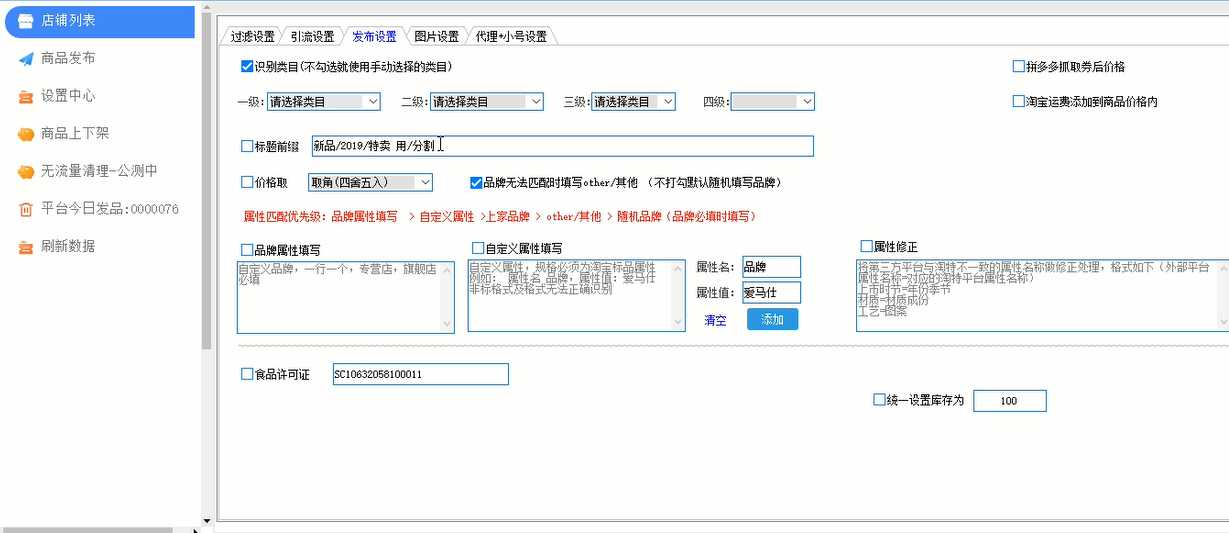This screenshot has width=1229, height=533.
Task: Open the 一级 category dropdown
Action: pos(372,102)
